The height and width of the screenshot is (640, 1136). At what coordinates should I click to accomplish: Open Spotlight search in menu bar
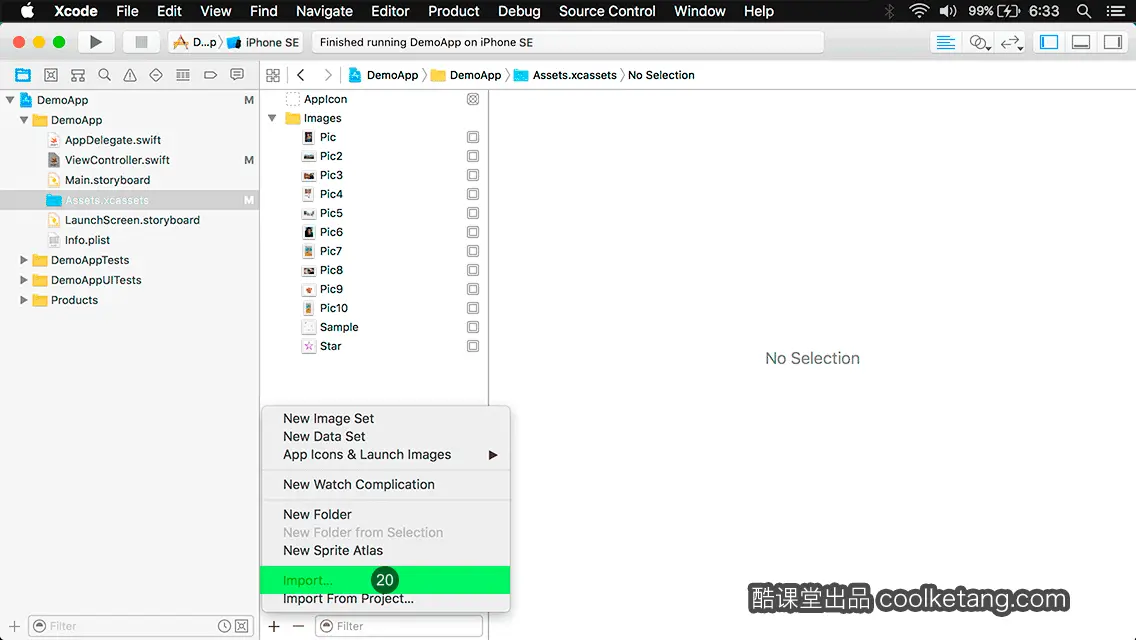point(1084,11)
